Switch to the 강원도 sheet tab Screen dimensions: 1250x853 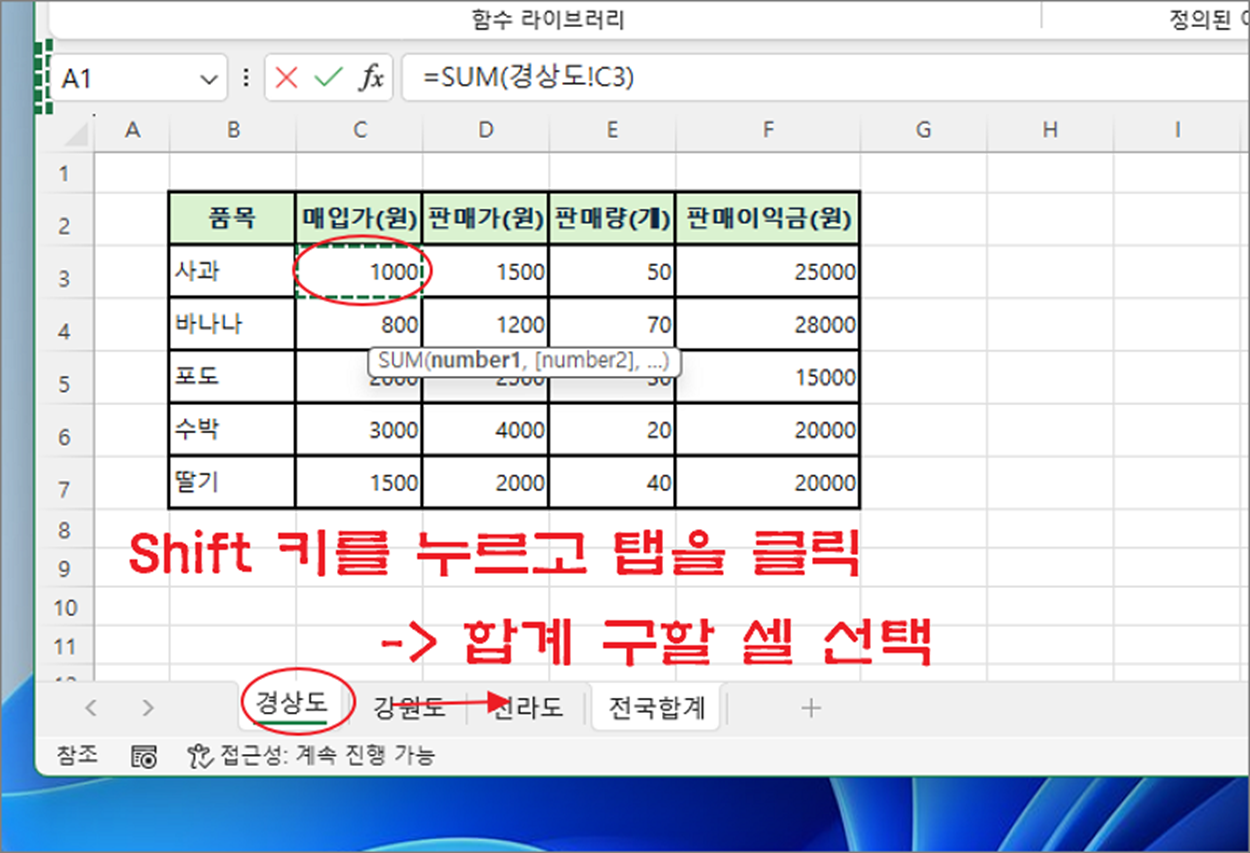pos(408,708)
